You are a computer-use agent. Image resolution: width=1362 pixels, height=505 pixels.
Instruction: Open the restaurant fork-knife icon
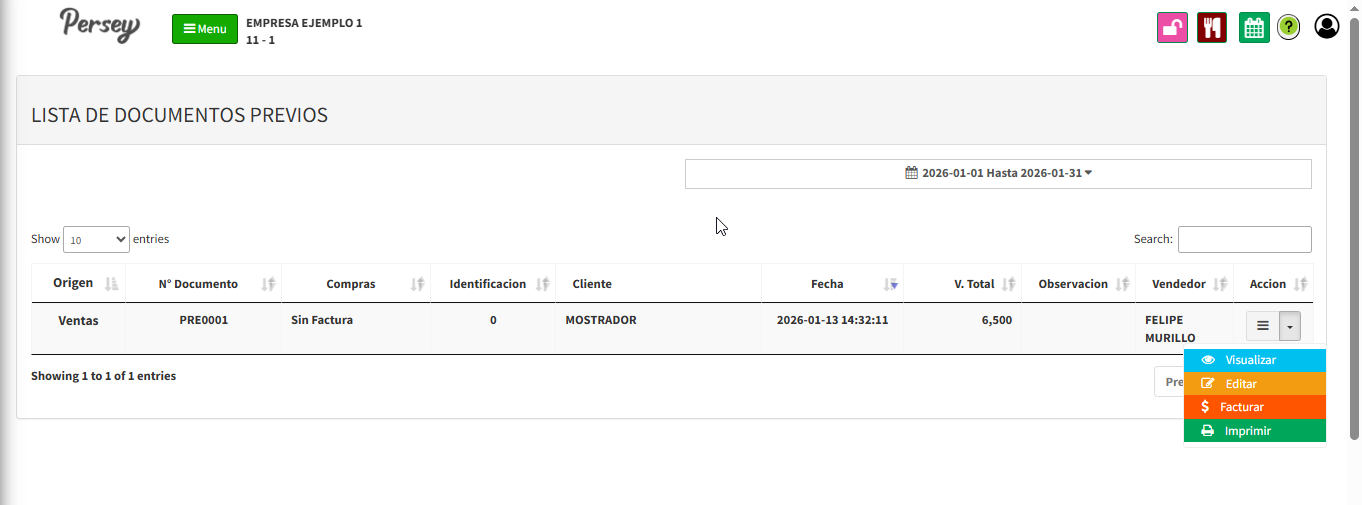[1212, 27]
